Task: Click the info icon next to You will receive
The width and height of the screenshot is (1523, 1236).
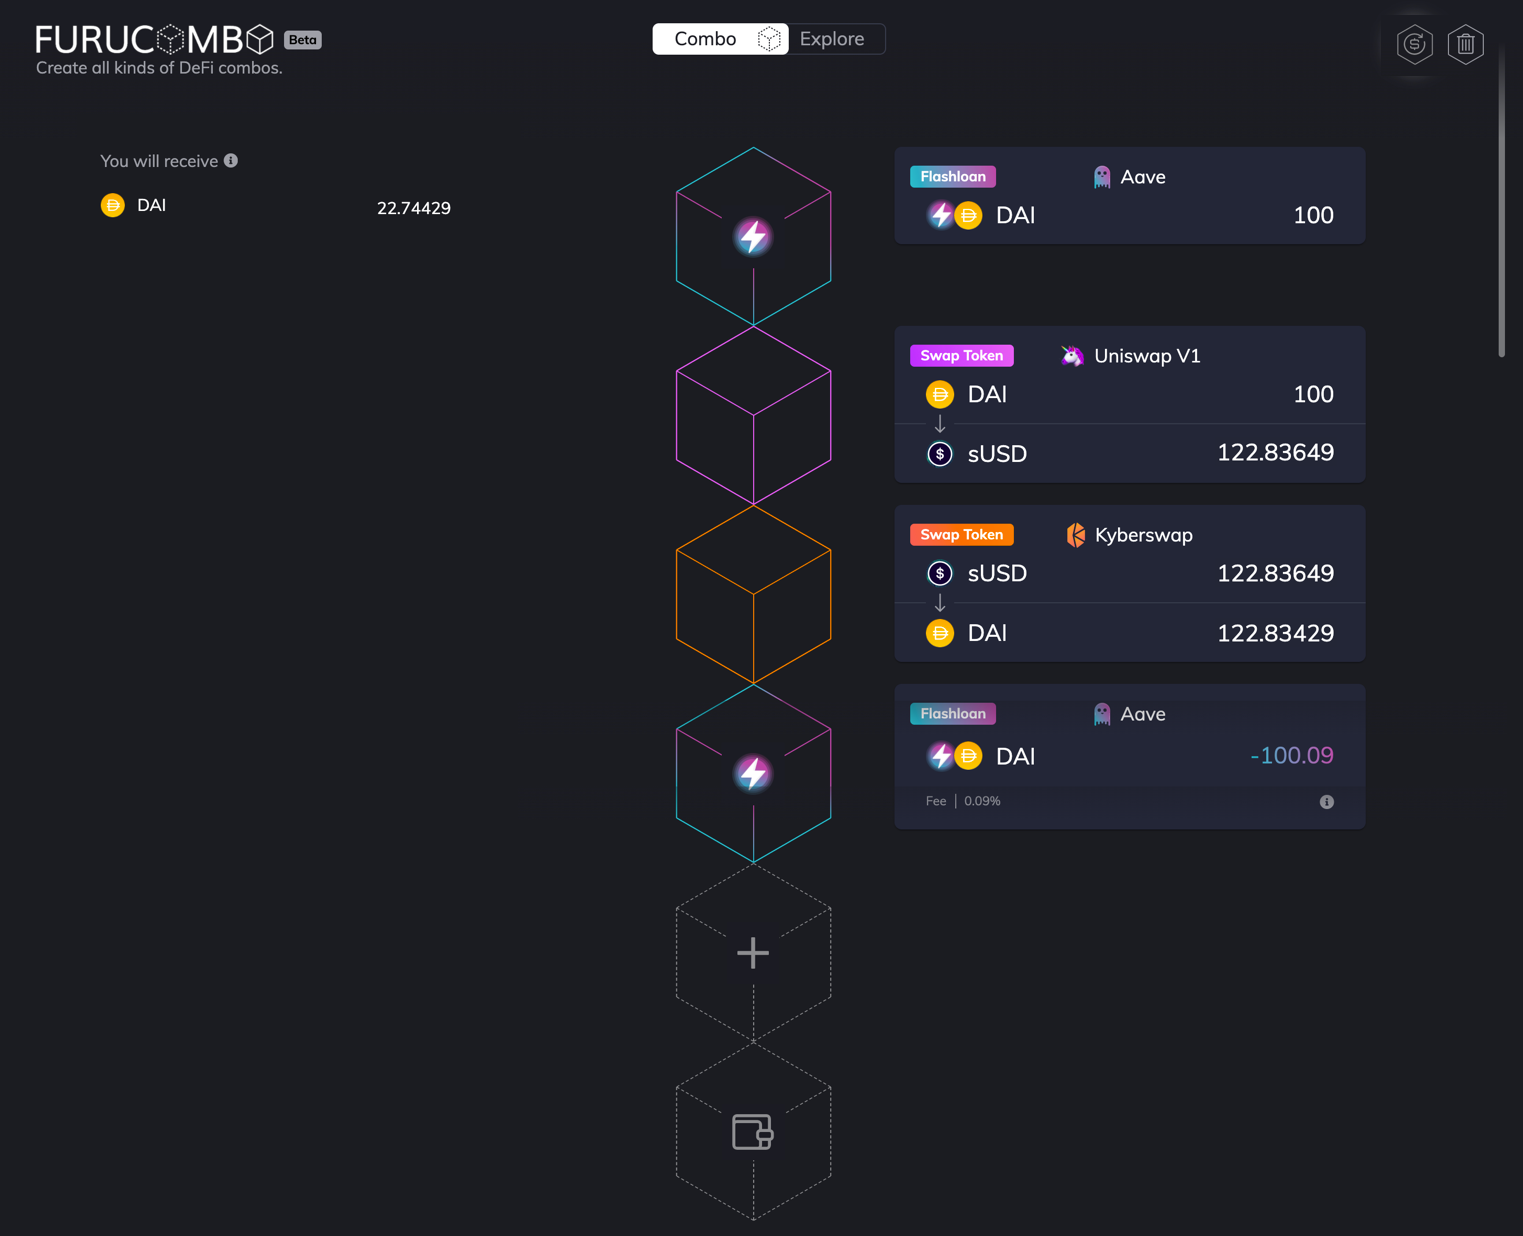Action: (x=231, y=160)
